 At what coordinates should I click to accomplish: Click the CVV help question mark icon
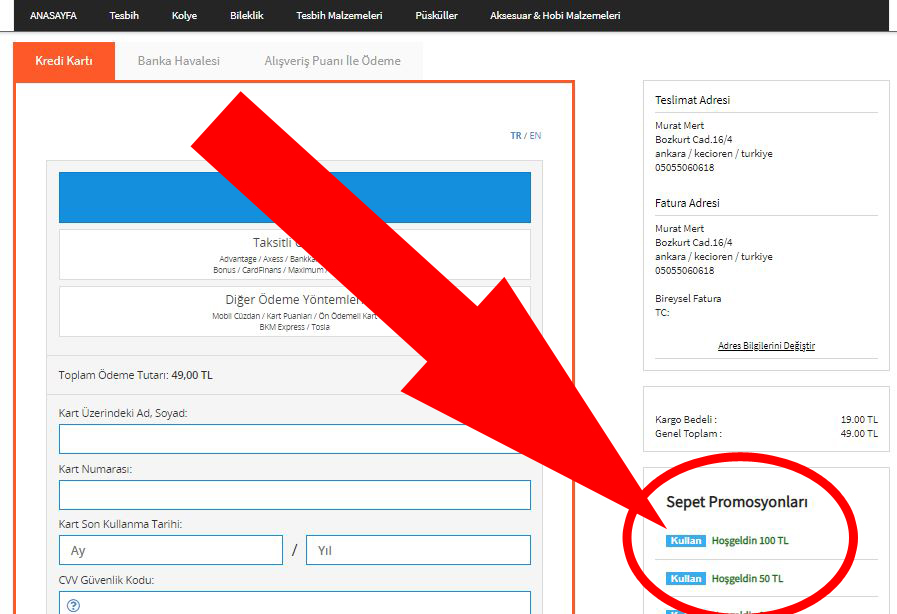pos(73,605)
